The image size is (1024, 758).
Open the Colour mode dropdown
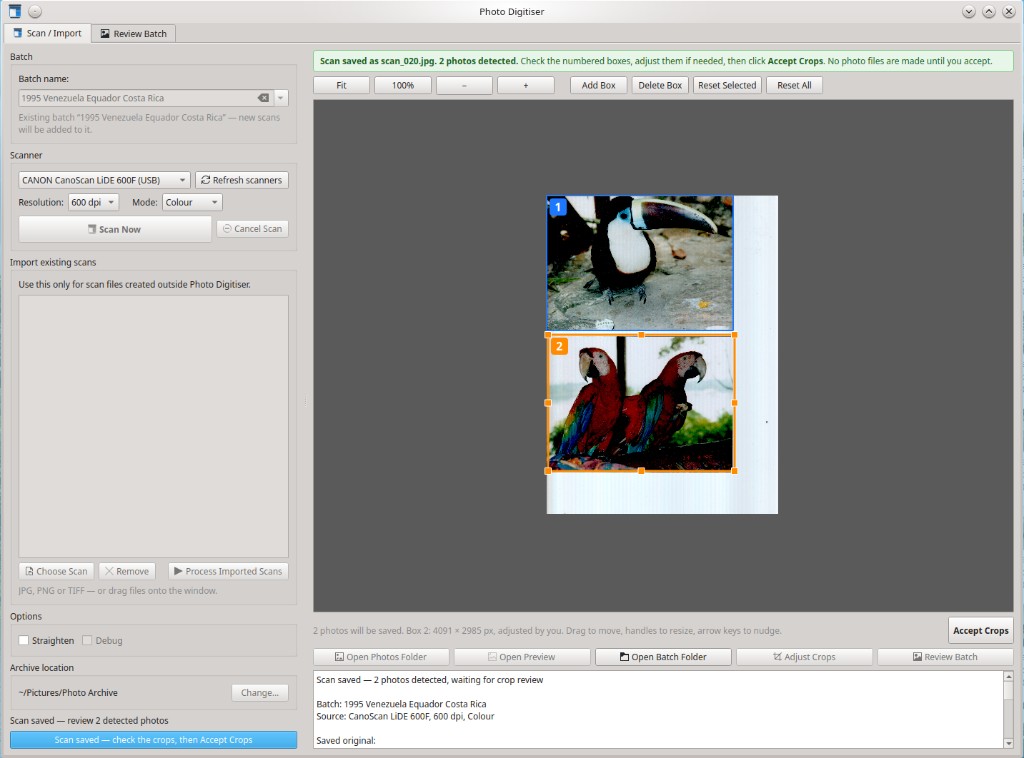(192, 202)
